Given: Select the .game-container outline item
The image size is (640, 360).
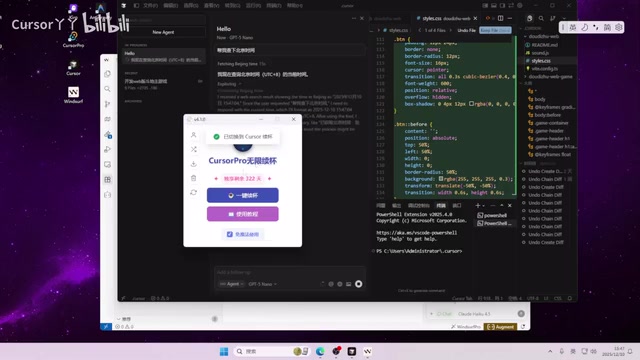Looking at the screenshot, I should click(x=551, y=123).
